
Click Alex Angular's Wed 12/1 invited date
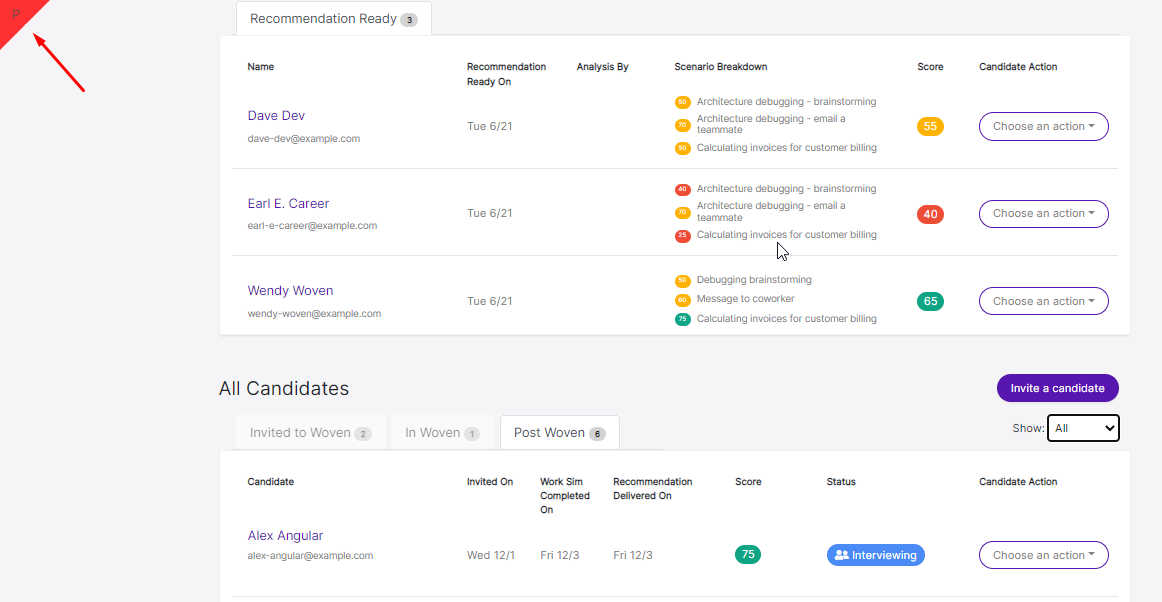(x=489, y=555)
